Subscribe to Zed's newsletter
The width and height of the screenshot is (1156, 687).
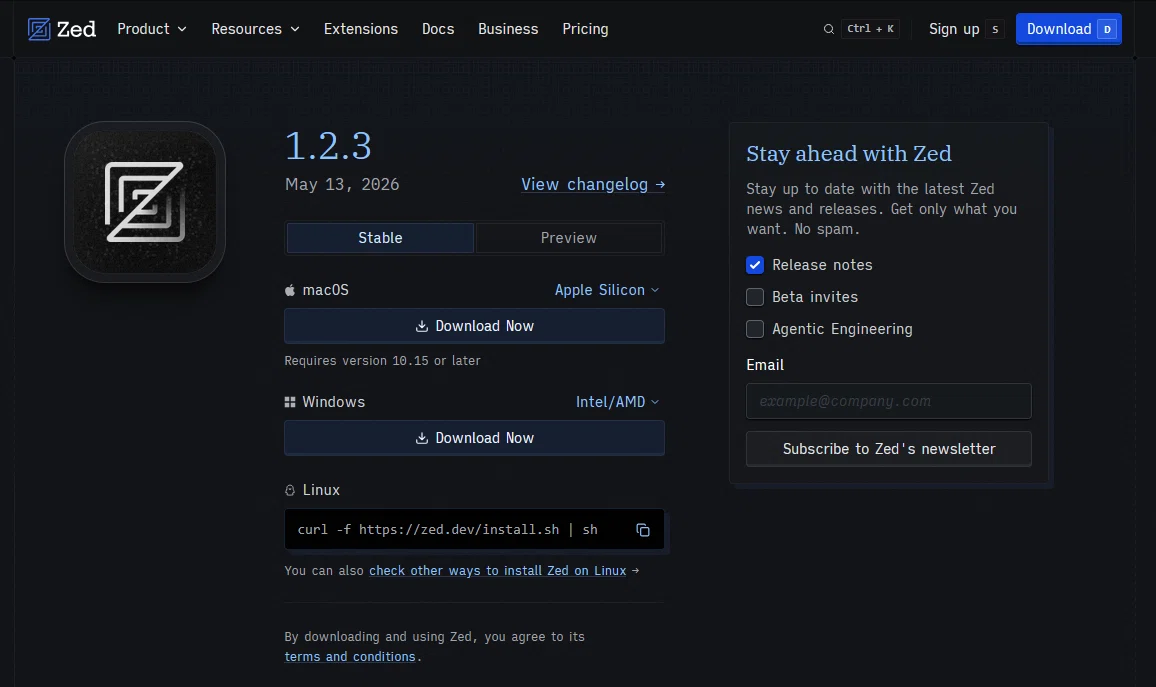tap(888, 449)
